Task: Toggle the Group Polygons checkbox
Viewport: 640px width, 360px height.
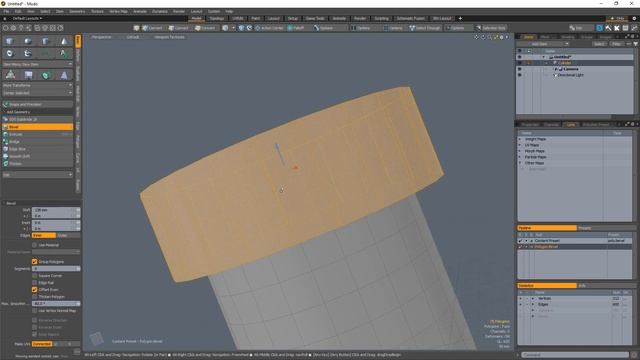Action: pyautogui.click(x=35, y=262)
